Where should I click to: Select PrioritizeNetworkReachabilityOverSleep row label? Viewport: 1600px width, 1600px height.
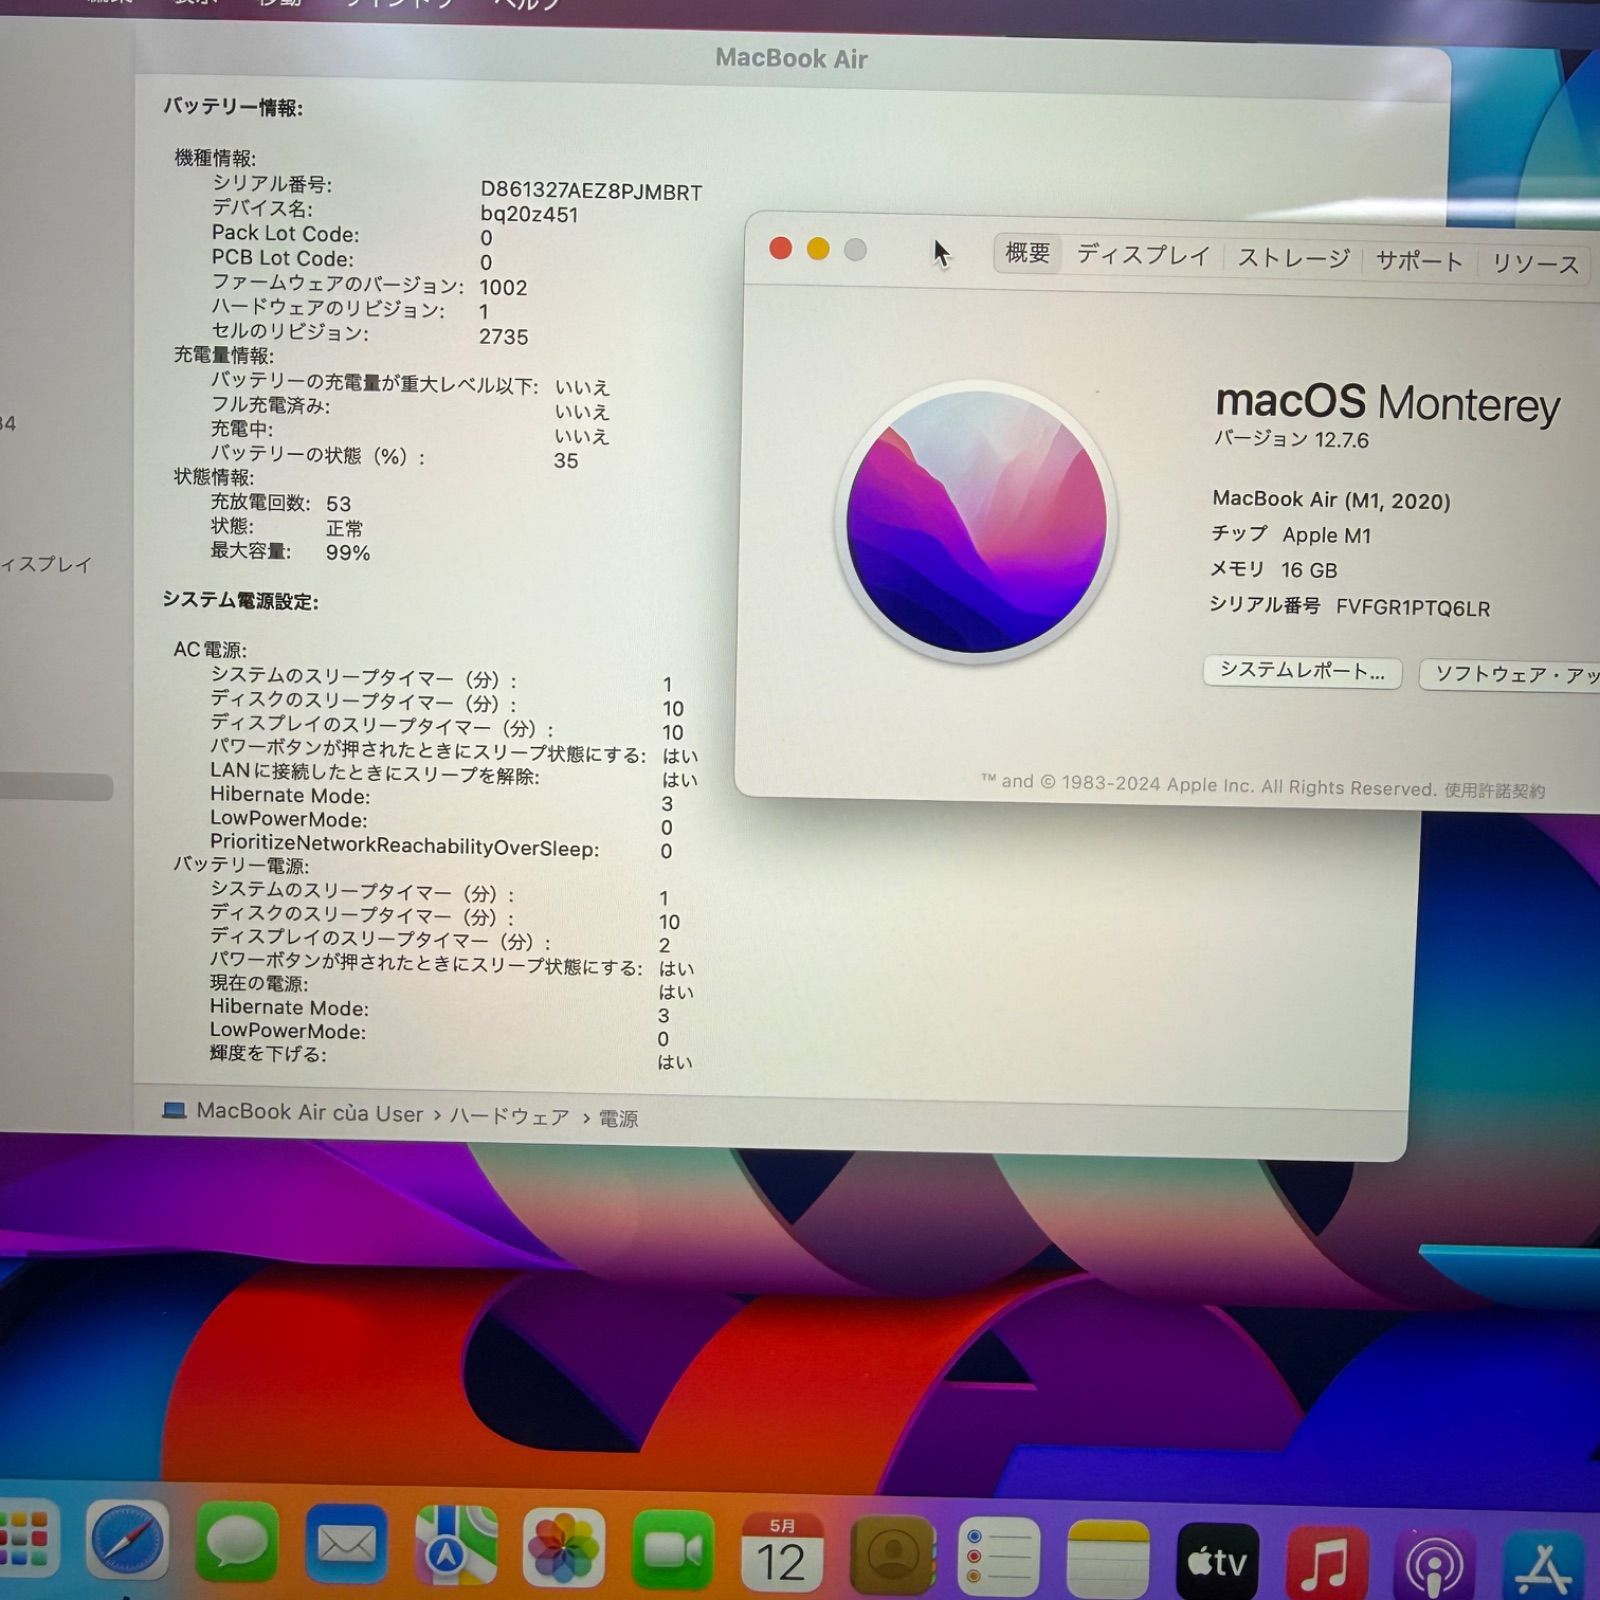404,846
